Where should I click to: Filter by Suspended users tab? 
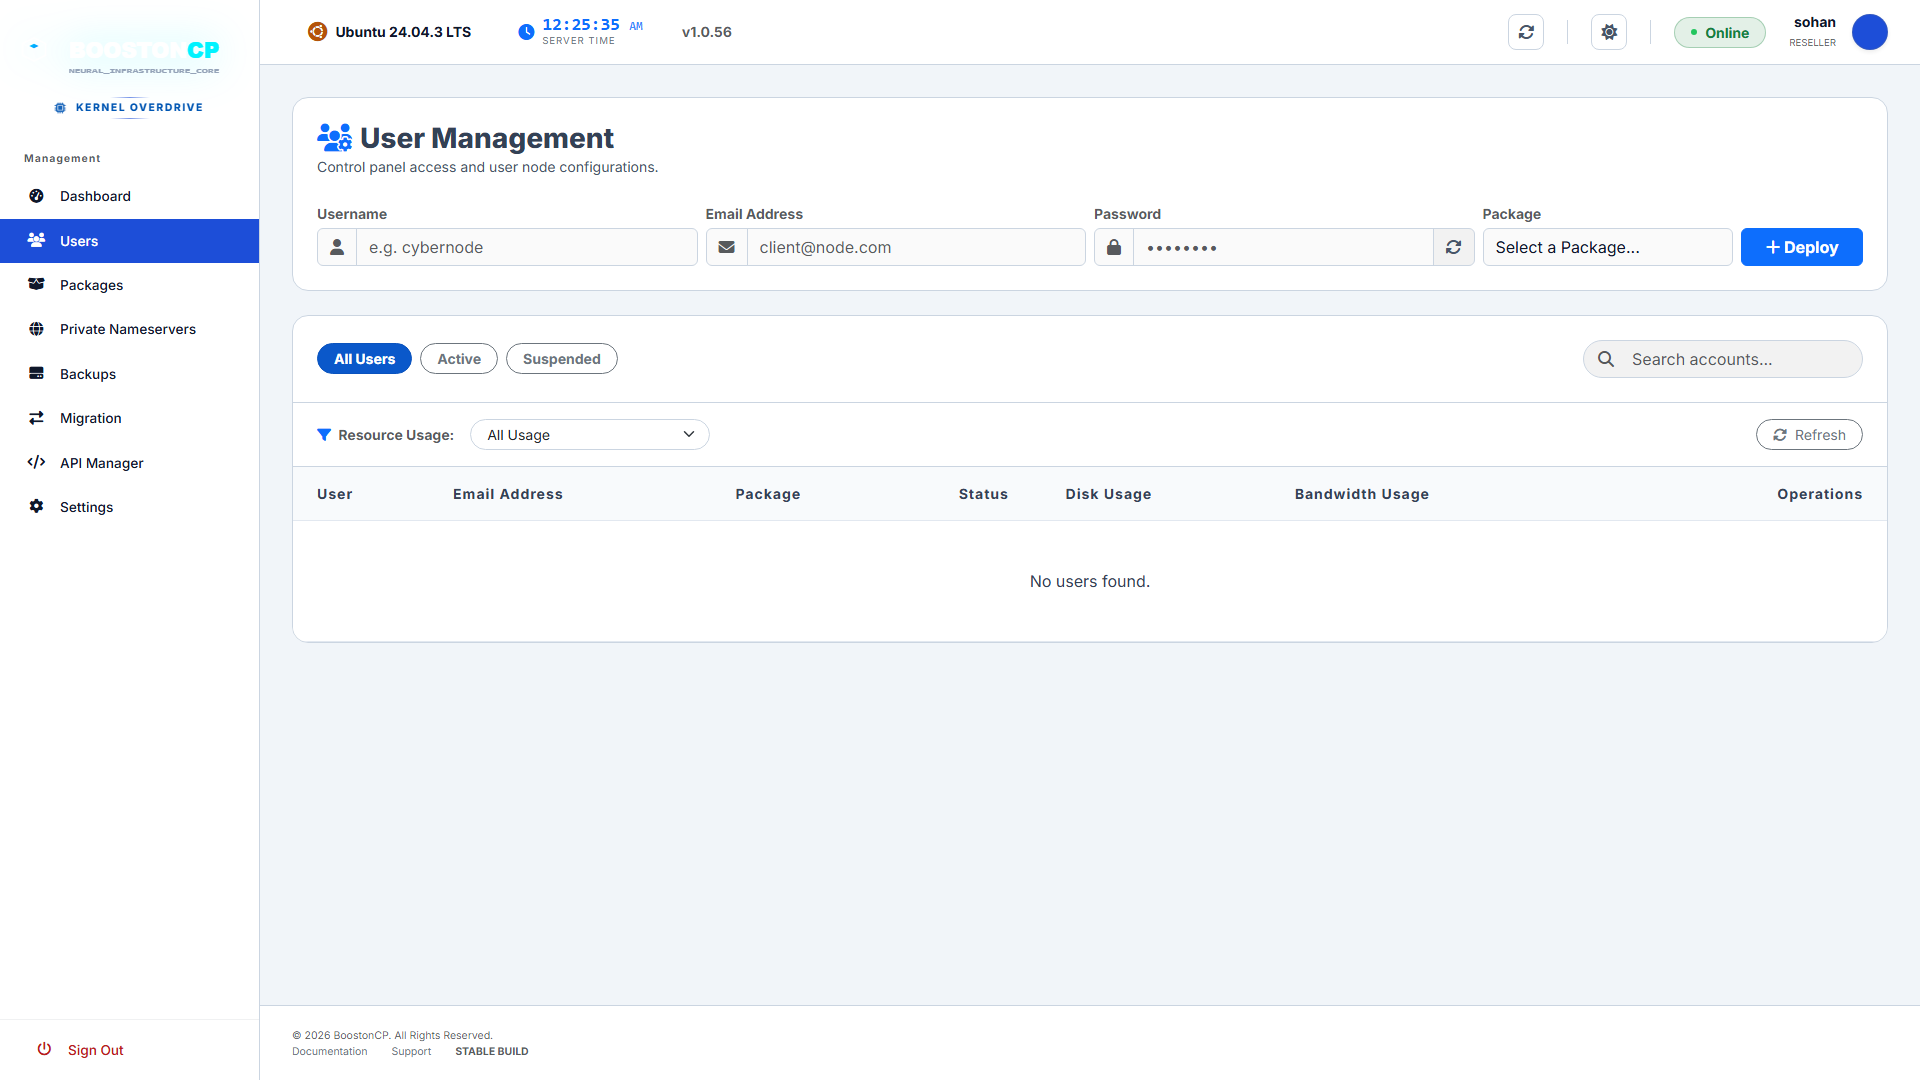(x=562, y=359)
